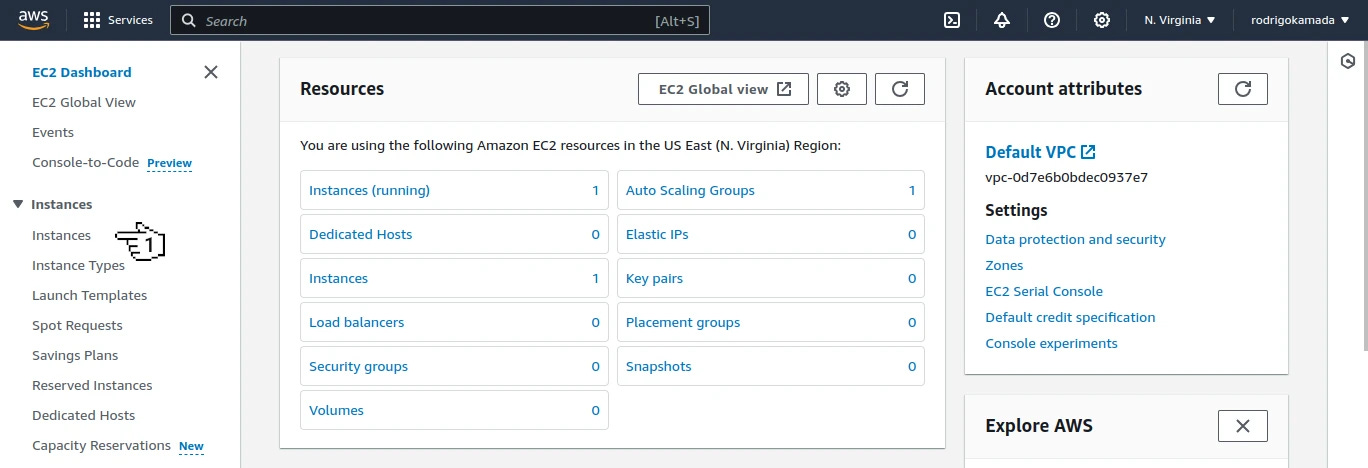The width and height of the screenshot is (1368, 468).
Task: Refresh the Resources panel
Action: 900,89
